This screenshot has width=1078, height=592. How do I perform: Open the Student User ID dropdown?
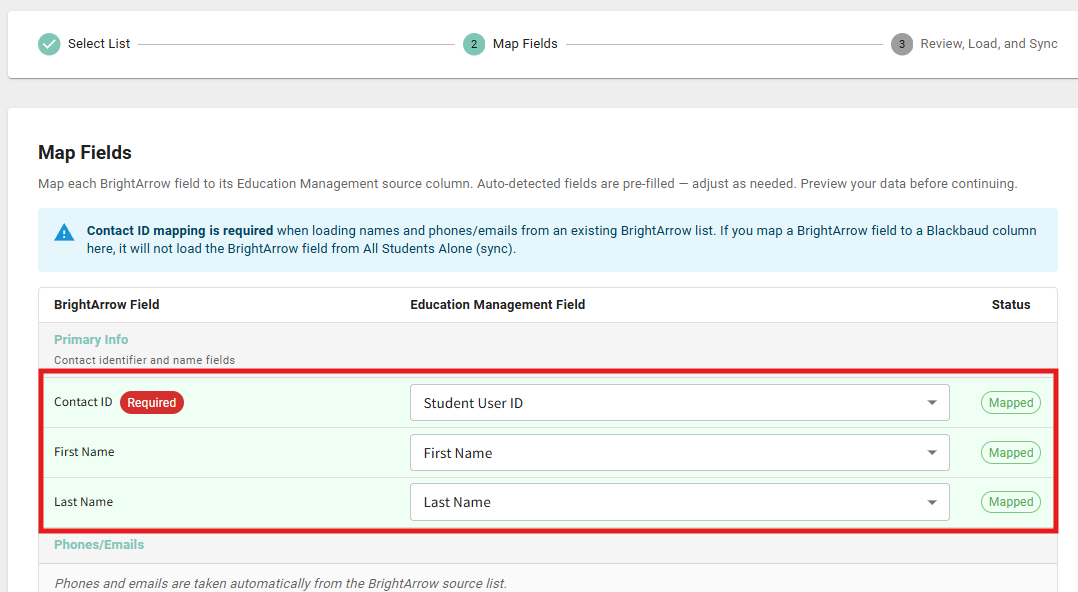coord(679,403)
